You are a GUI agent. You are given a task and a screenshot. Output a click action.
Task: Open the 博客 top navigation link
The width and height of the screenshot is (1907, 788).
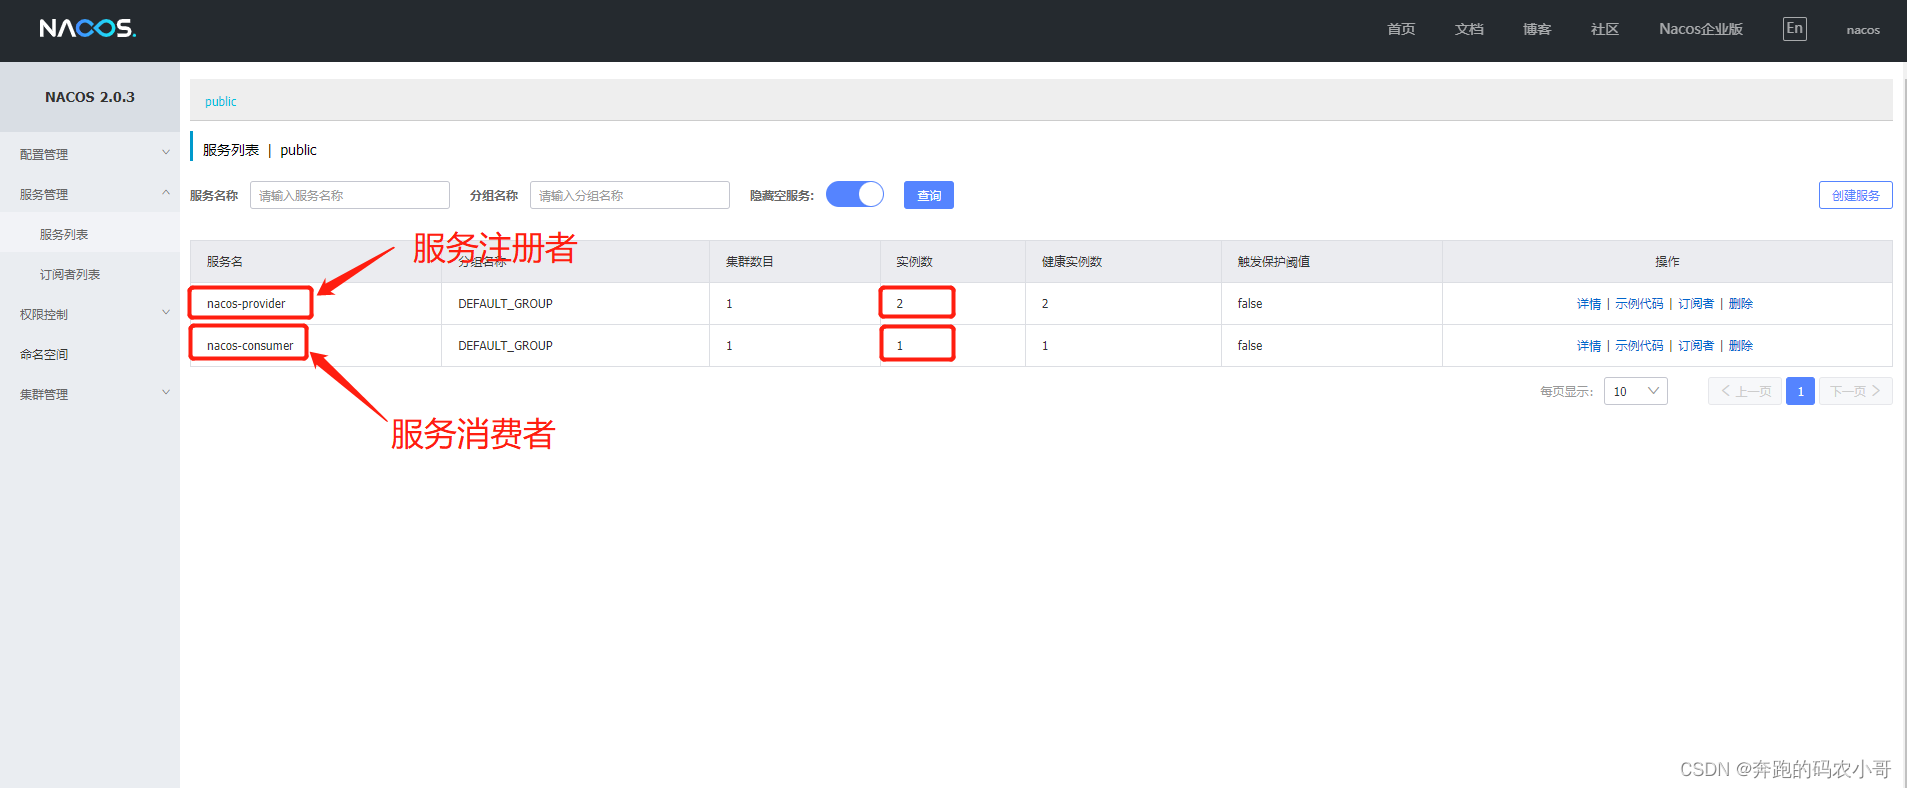click(x=1537, y=29)
